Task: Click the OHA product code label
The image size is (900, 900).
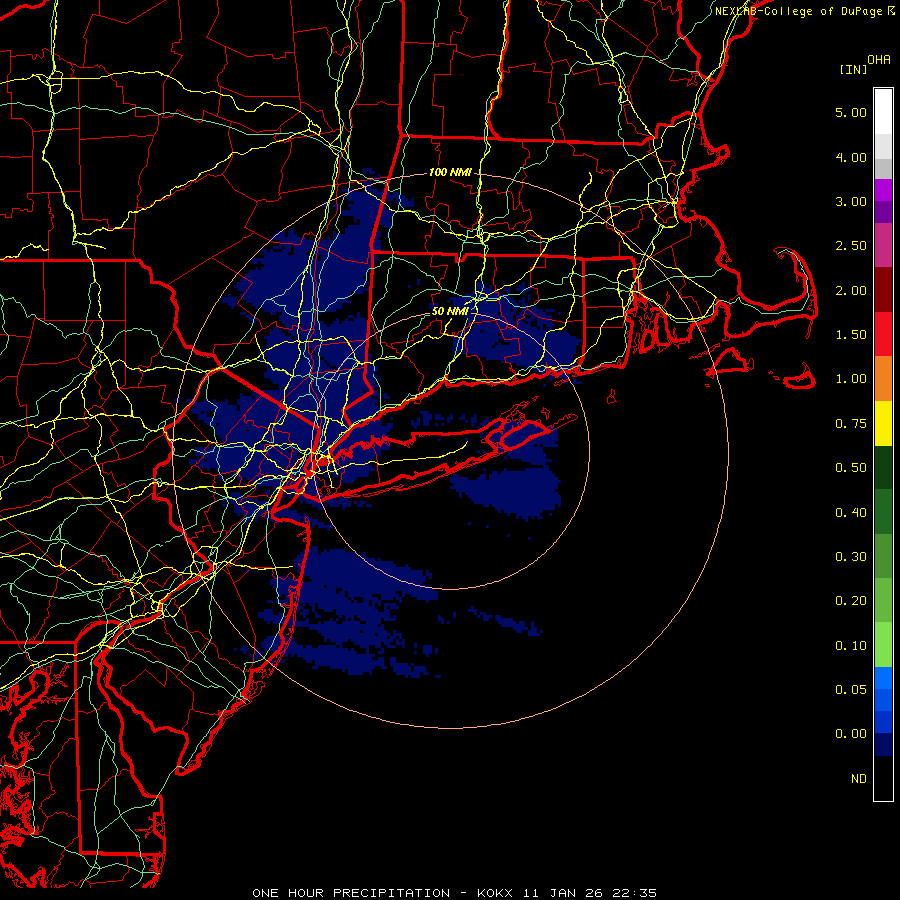Action: click(x=879, y=59)
